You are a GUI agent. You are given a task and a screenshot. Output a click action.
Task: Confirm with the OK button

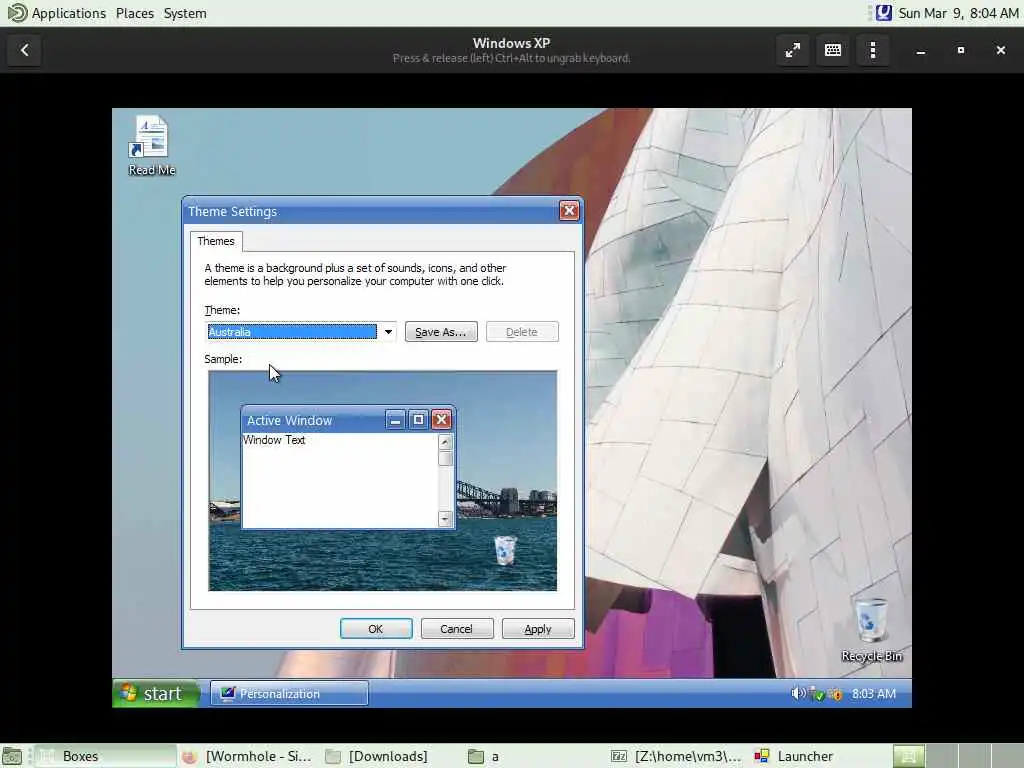pos(376,629)
